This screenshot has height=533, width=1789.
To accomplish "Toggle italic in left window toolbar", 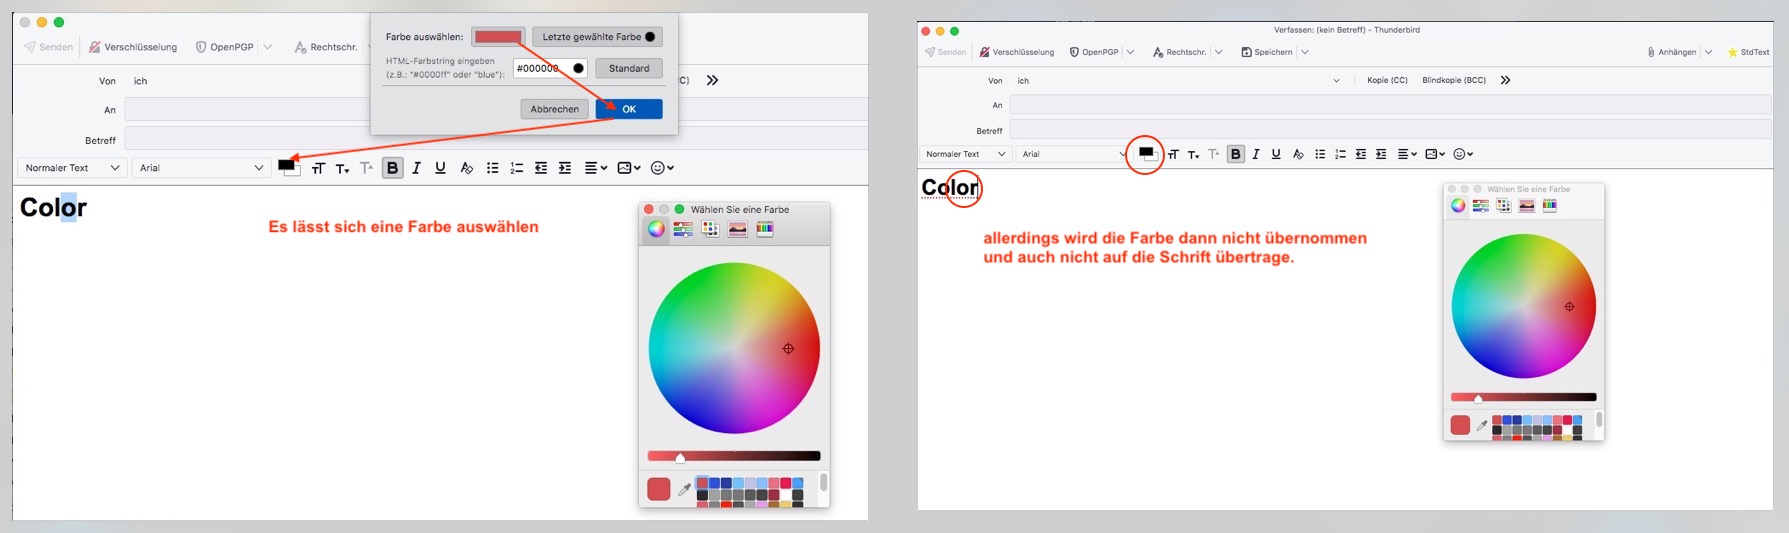I will [416, 168].
